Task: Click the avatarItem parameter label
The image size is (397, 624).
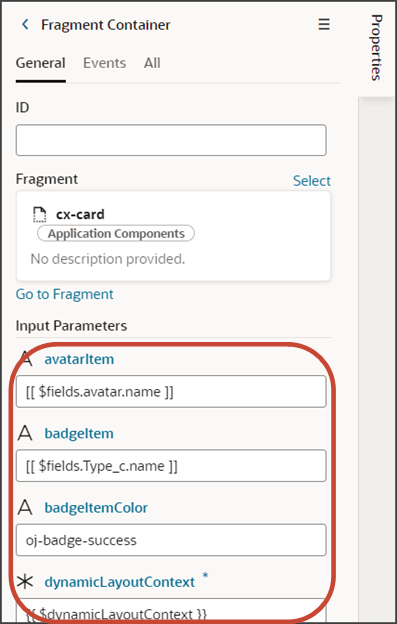Action: click(79, 359)
